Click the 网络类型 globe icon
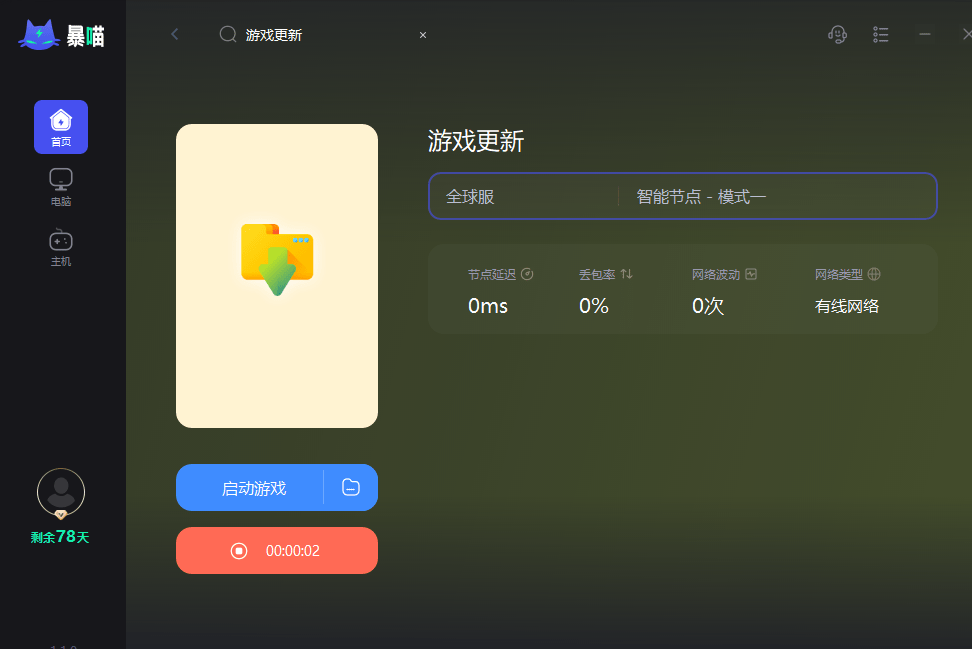The width and height of the screenshot is (972, 649). click(x=874, y=274)
